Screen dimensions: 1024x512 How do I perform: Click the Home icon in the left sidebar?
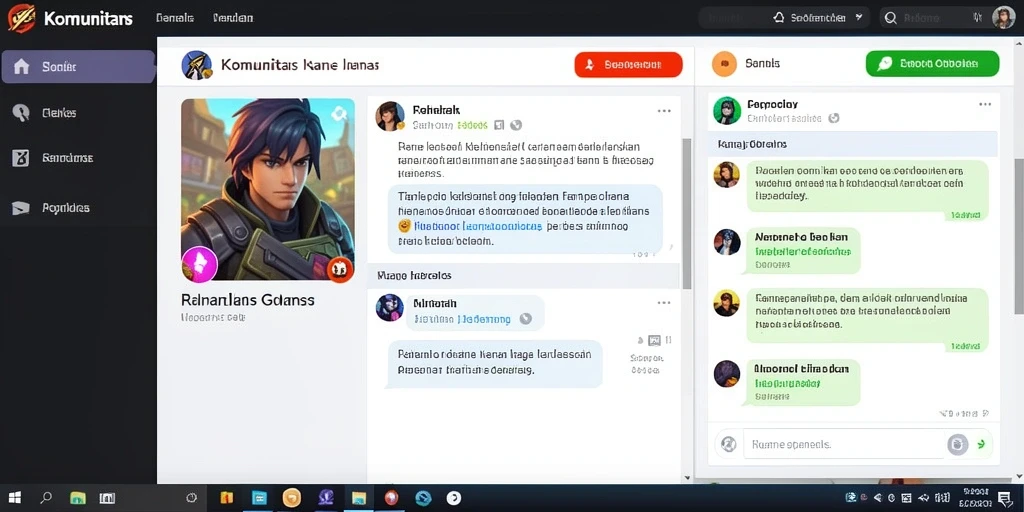tap(22, 67)
